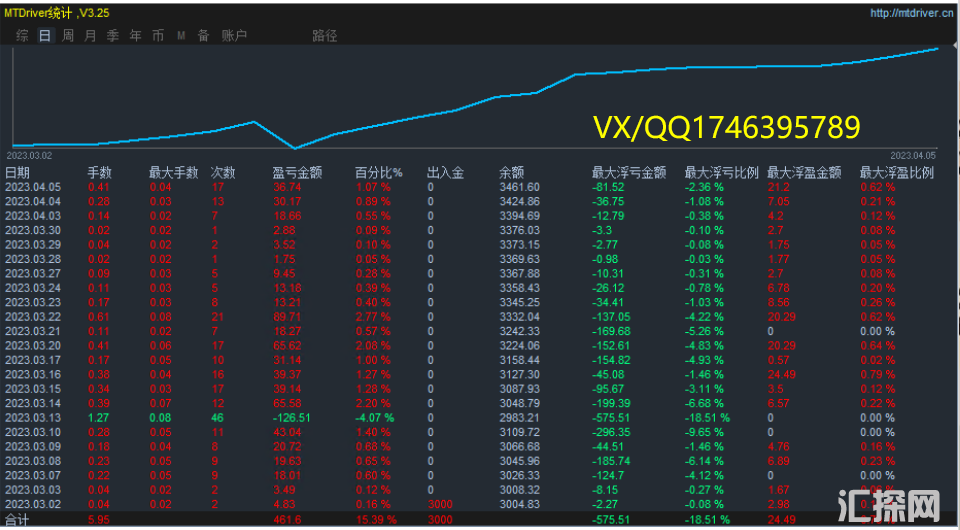The height and width of the screenshot is (530, 960).
Task: Click the 最大浮亏金额 column header
Action: pyautogui.click(x=629, y=172)
